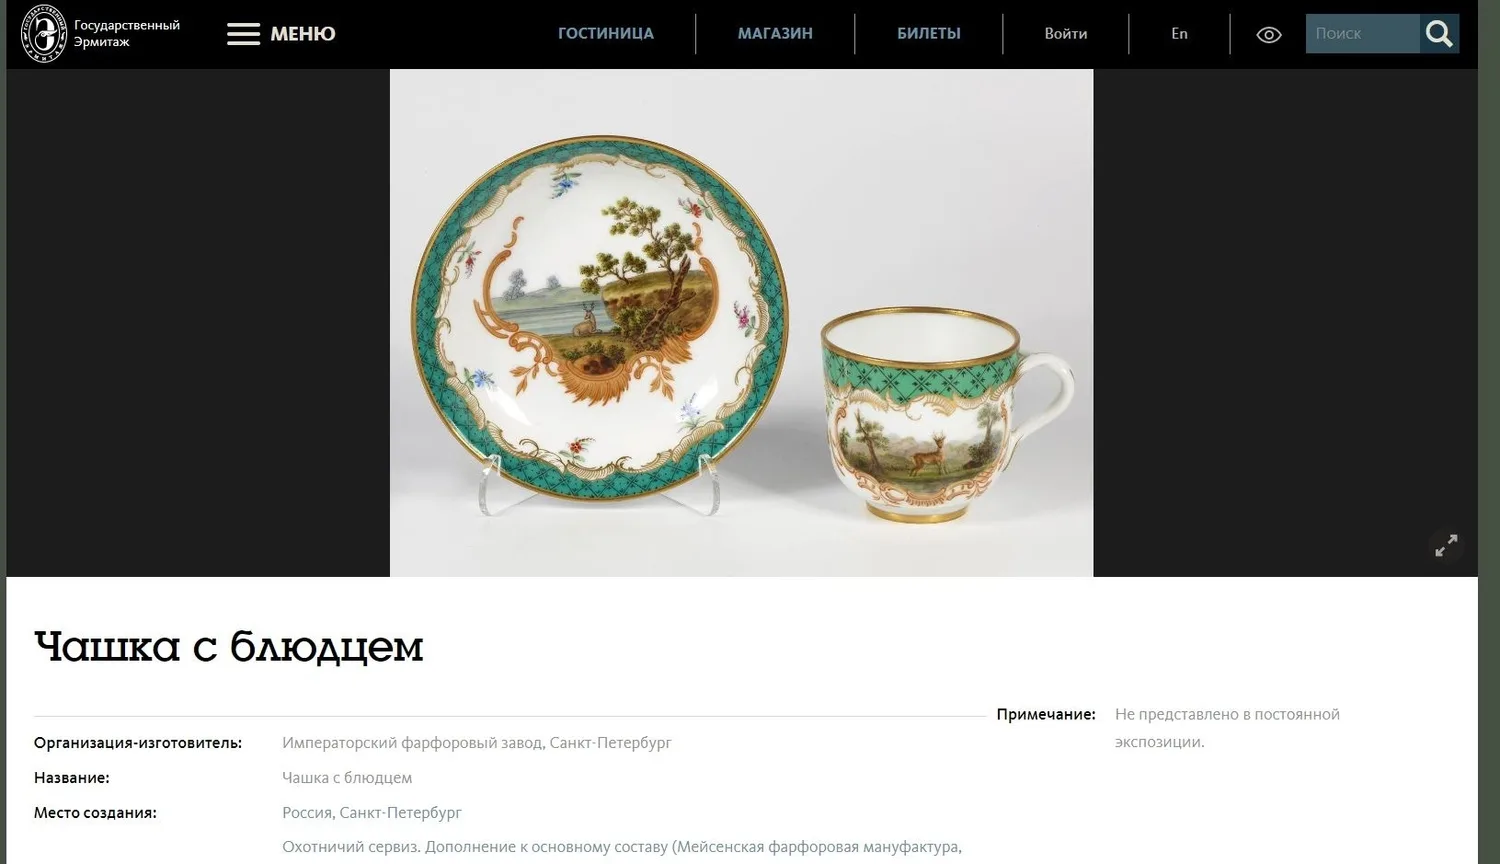
Task: Switch language to En
Action: [1180, 34]
